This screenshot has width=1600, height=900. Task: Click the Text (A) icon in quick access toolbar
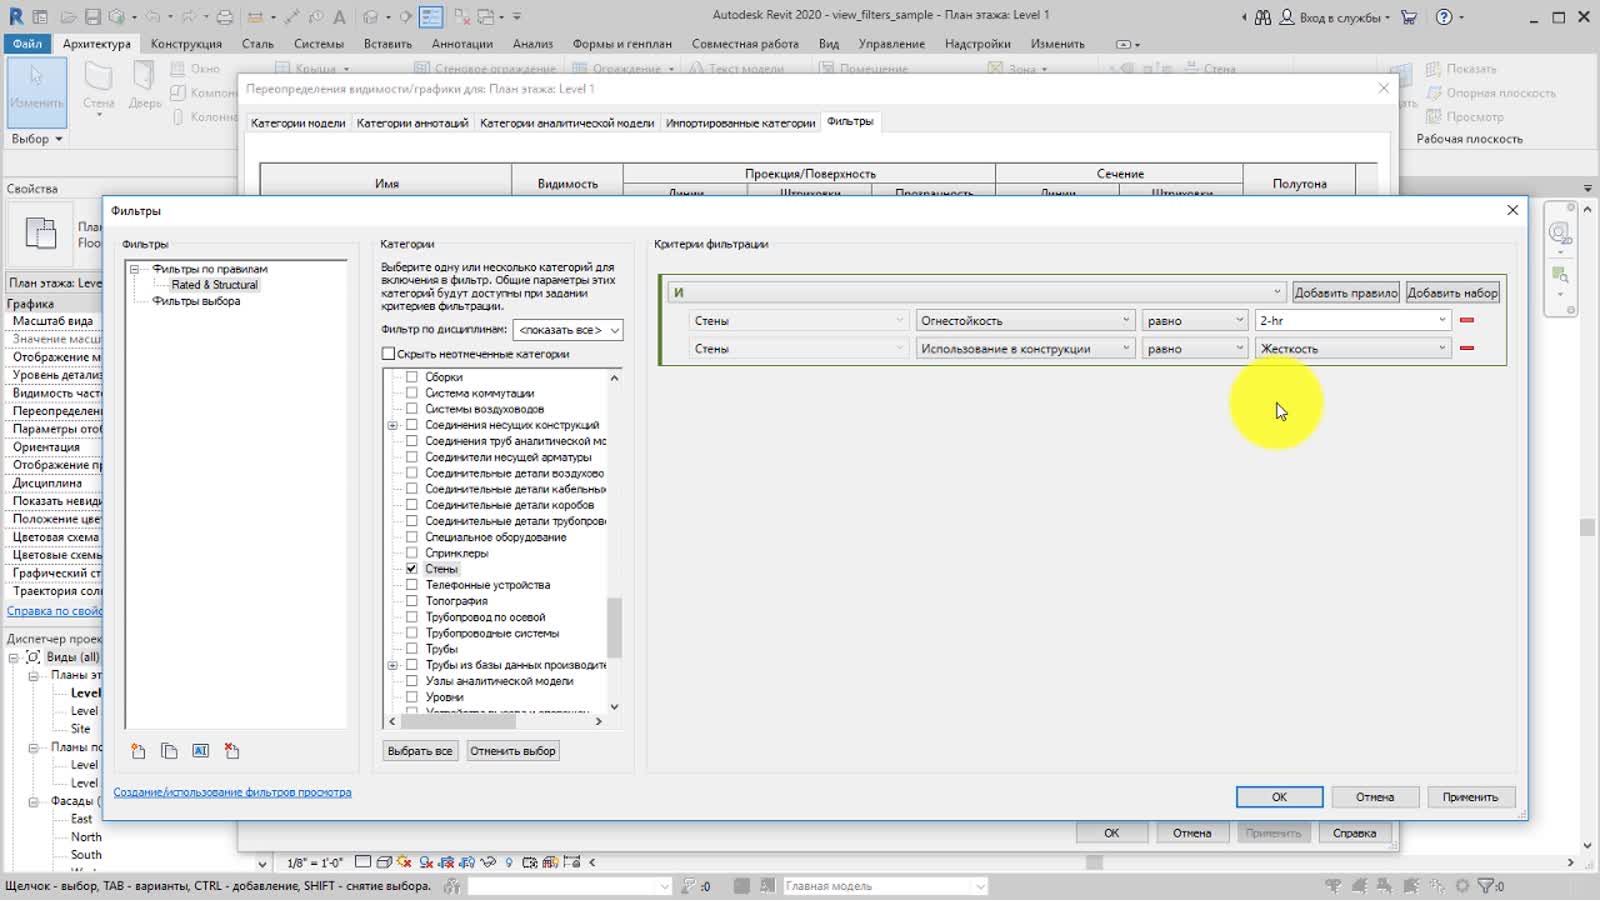[340, 17]
